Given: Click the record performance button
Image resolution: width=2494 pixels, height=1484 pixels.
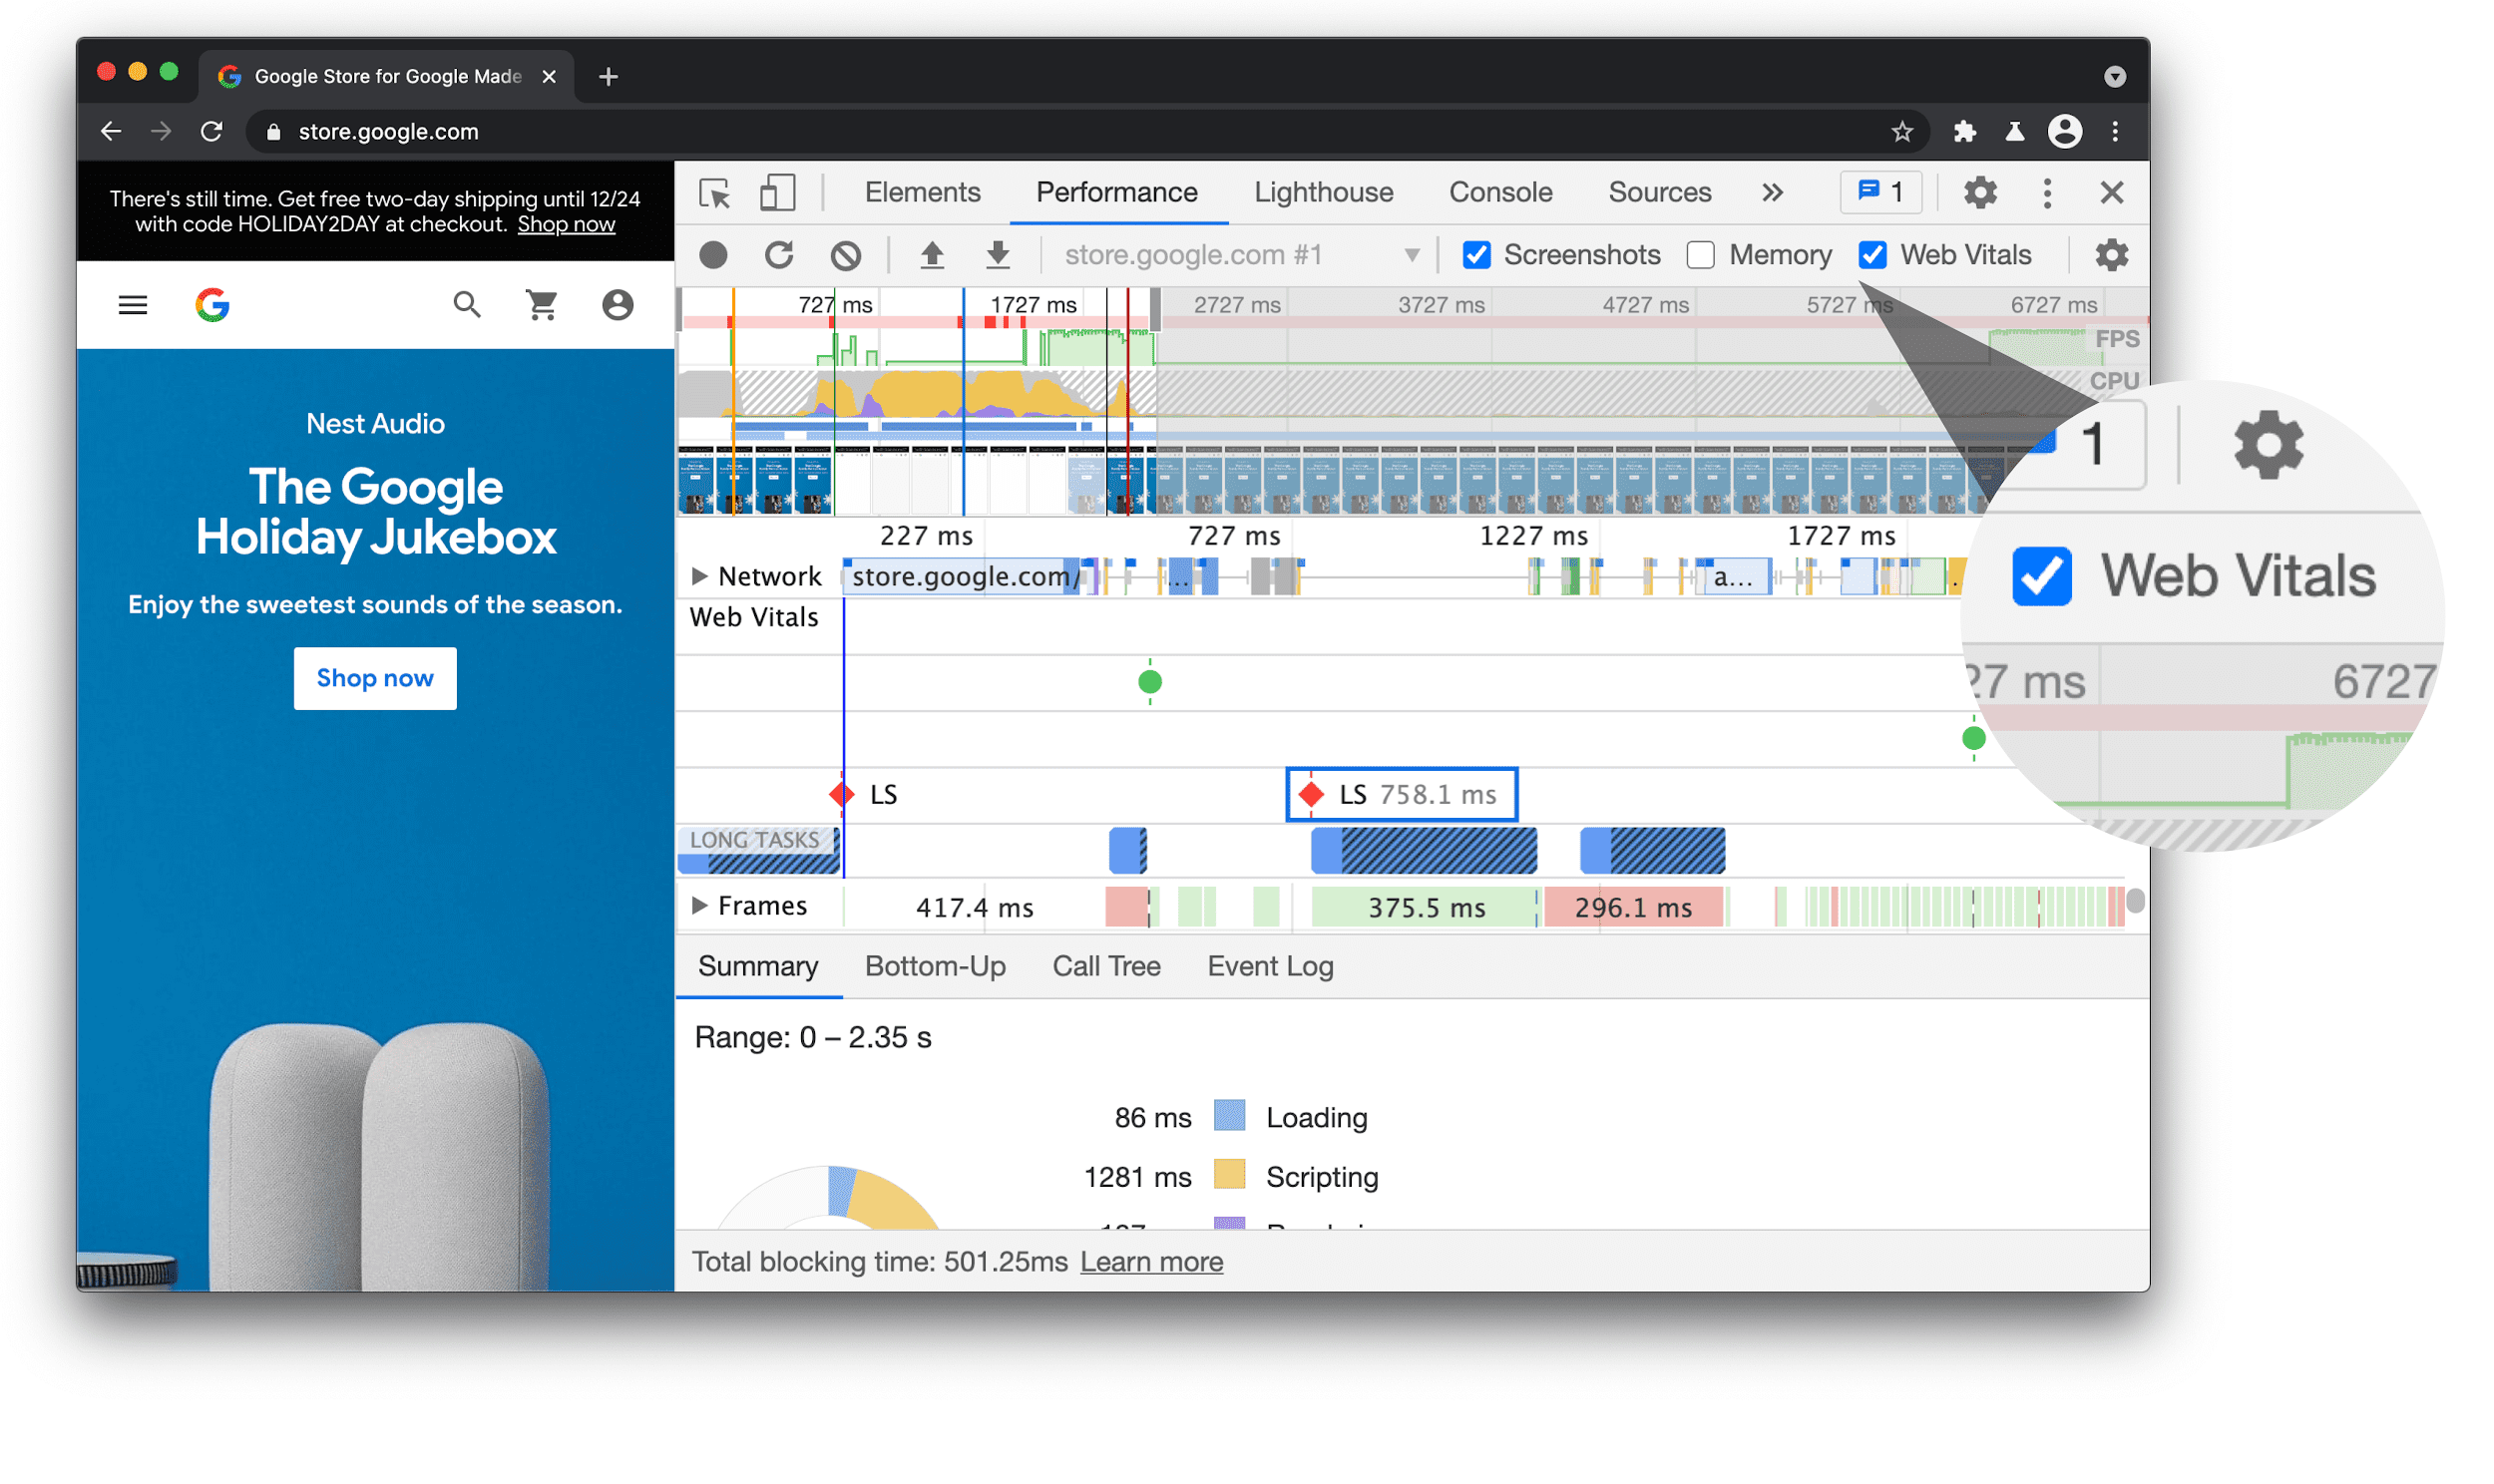Looking at the screenshot, I should tap(713, 252).
